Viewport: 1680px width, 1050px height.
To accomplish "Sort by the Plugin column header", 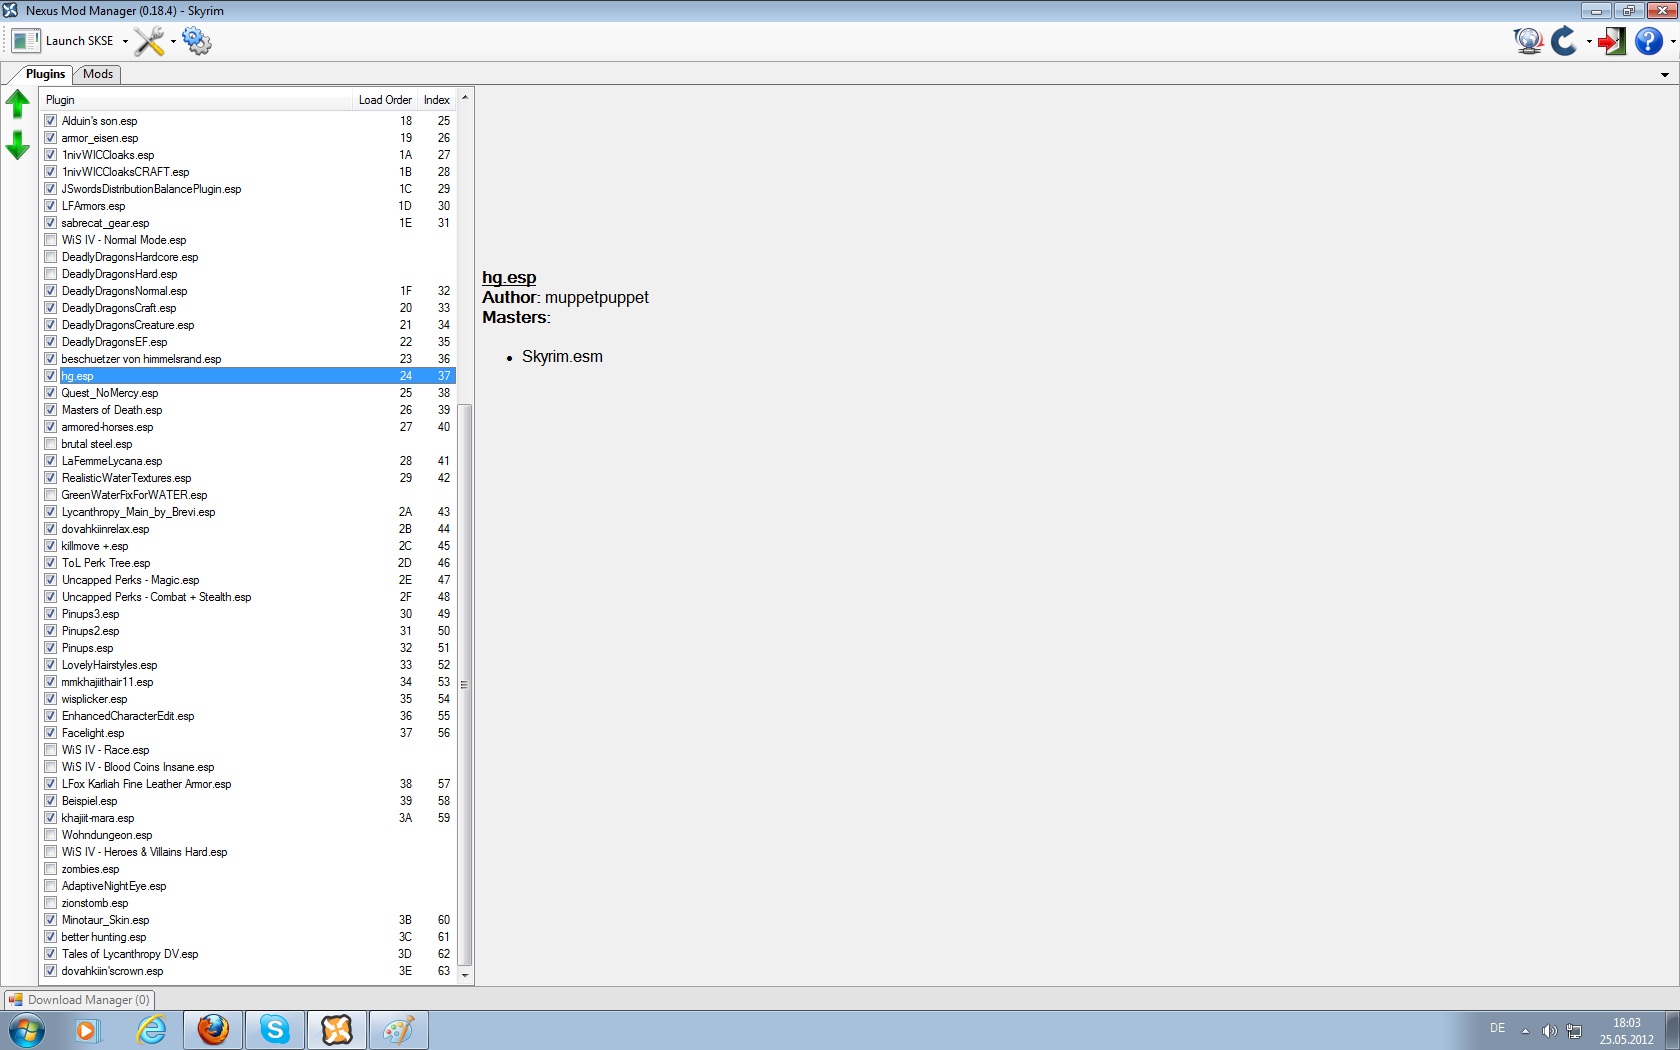I will click(x=197, y=100).
